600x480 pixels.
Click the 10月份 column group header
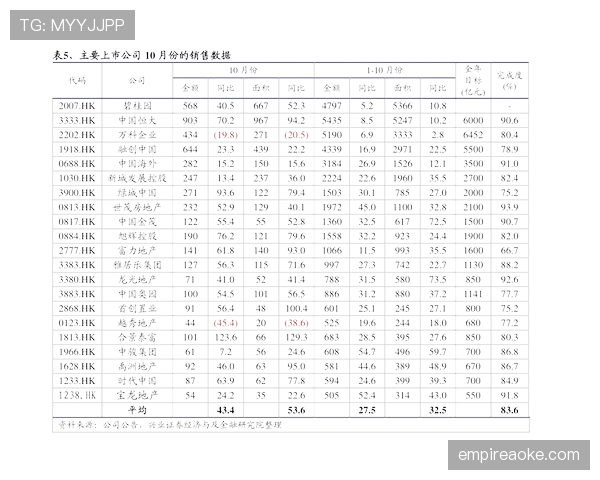243,70
